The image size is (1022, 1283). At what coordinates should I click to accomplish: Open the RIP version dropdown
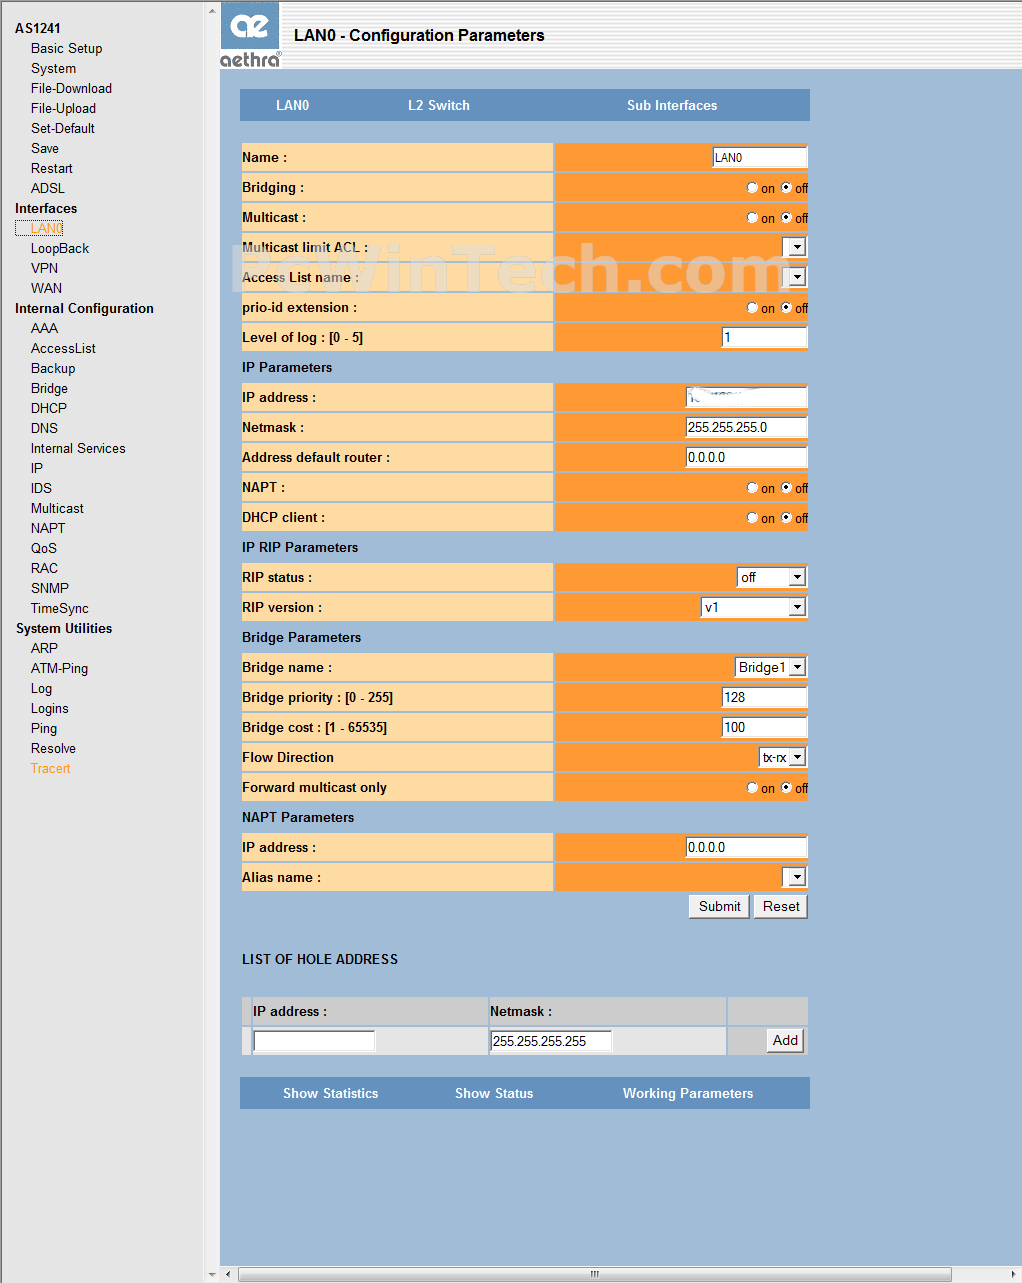[x=754, y=607]
